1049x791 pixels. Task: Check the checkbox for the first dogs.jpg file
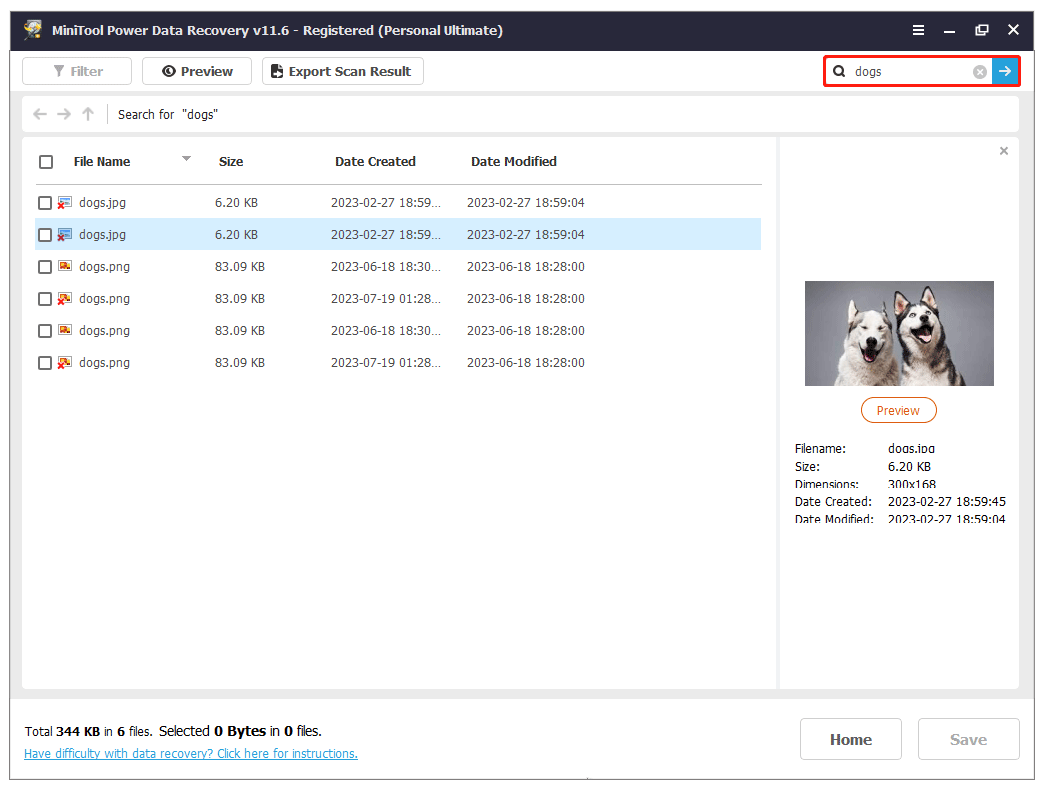[45, 202]
